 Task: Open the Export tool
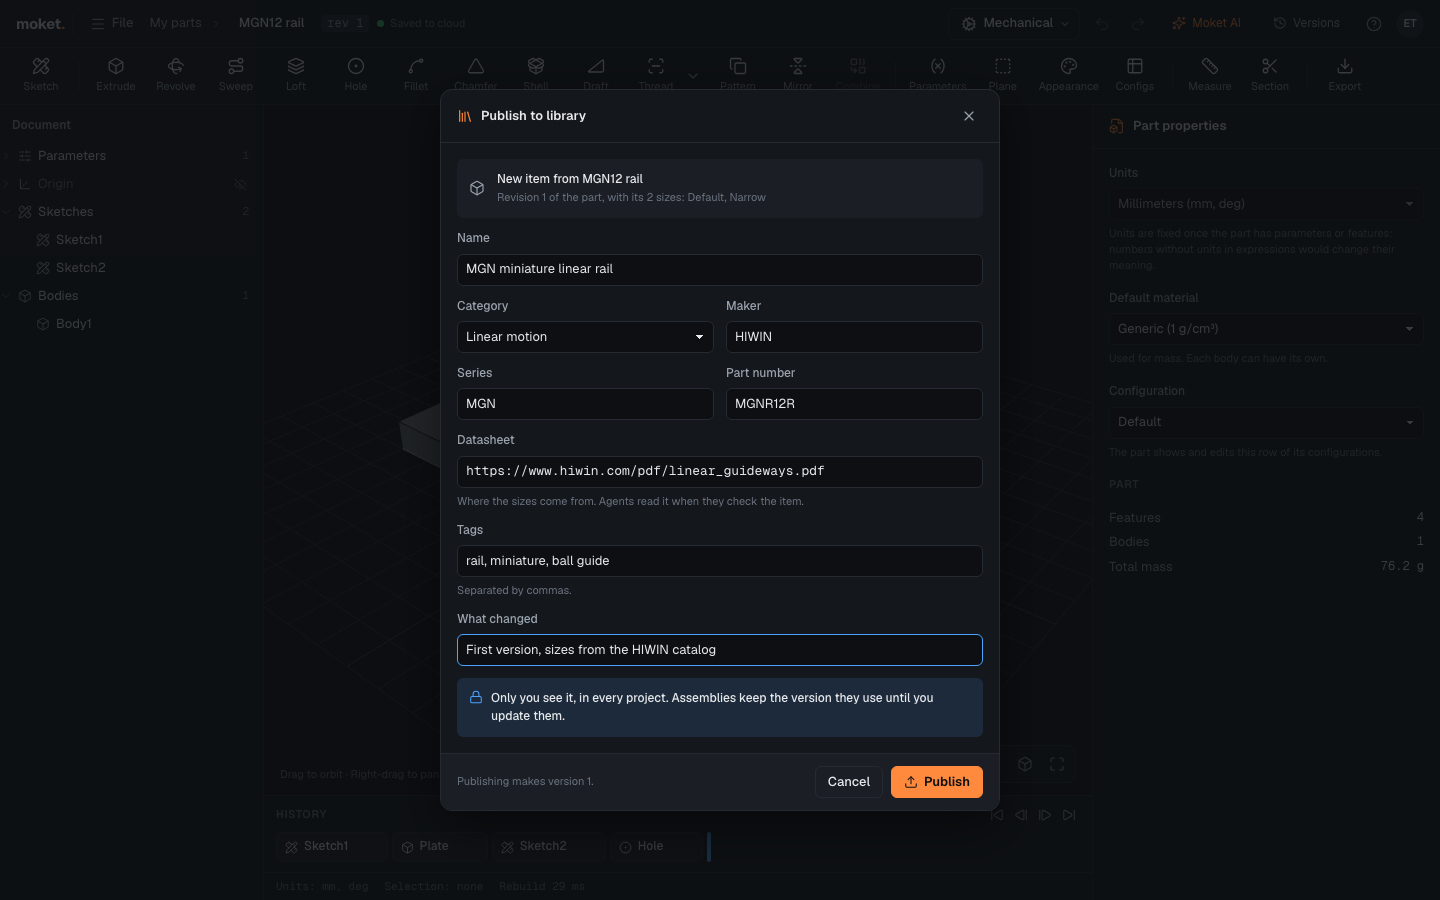click(x=1345, y=74)
